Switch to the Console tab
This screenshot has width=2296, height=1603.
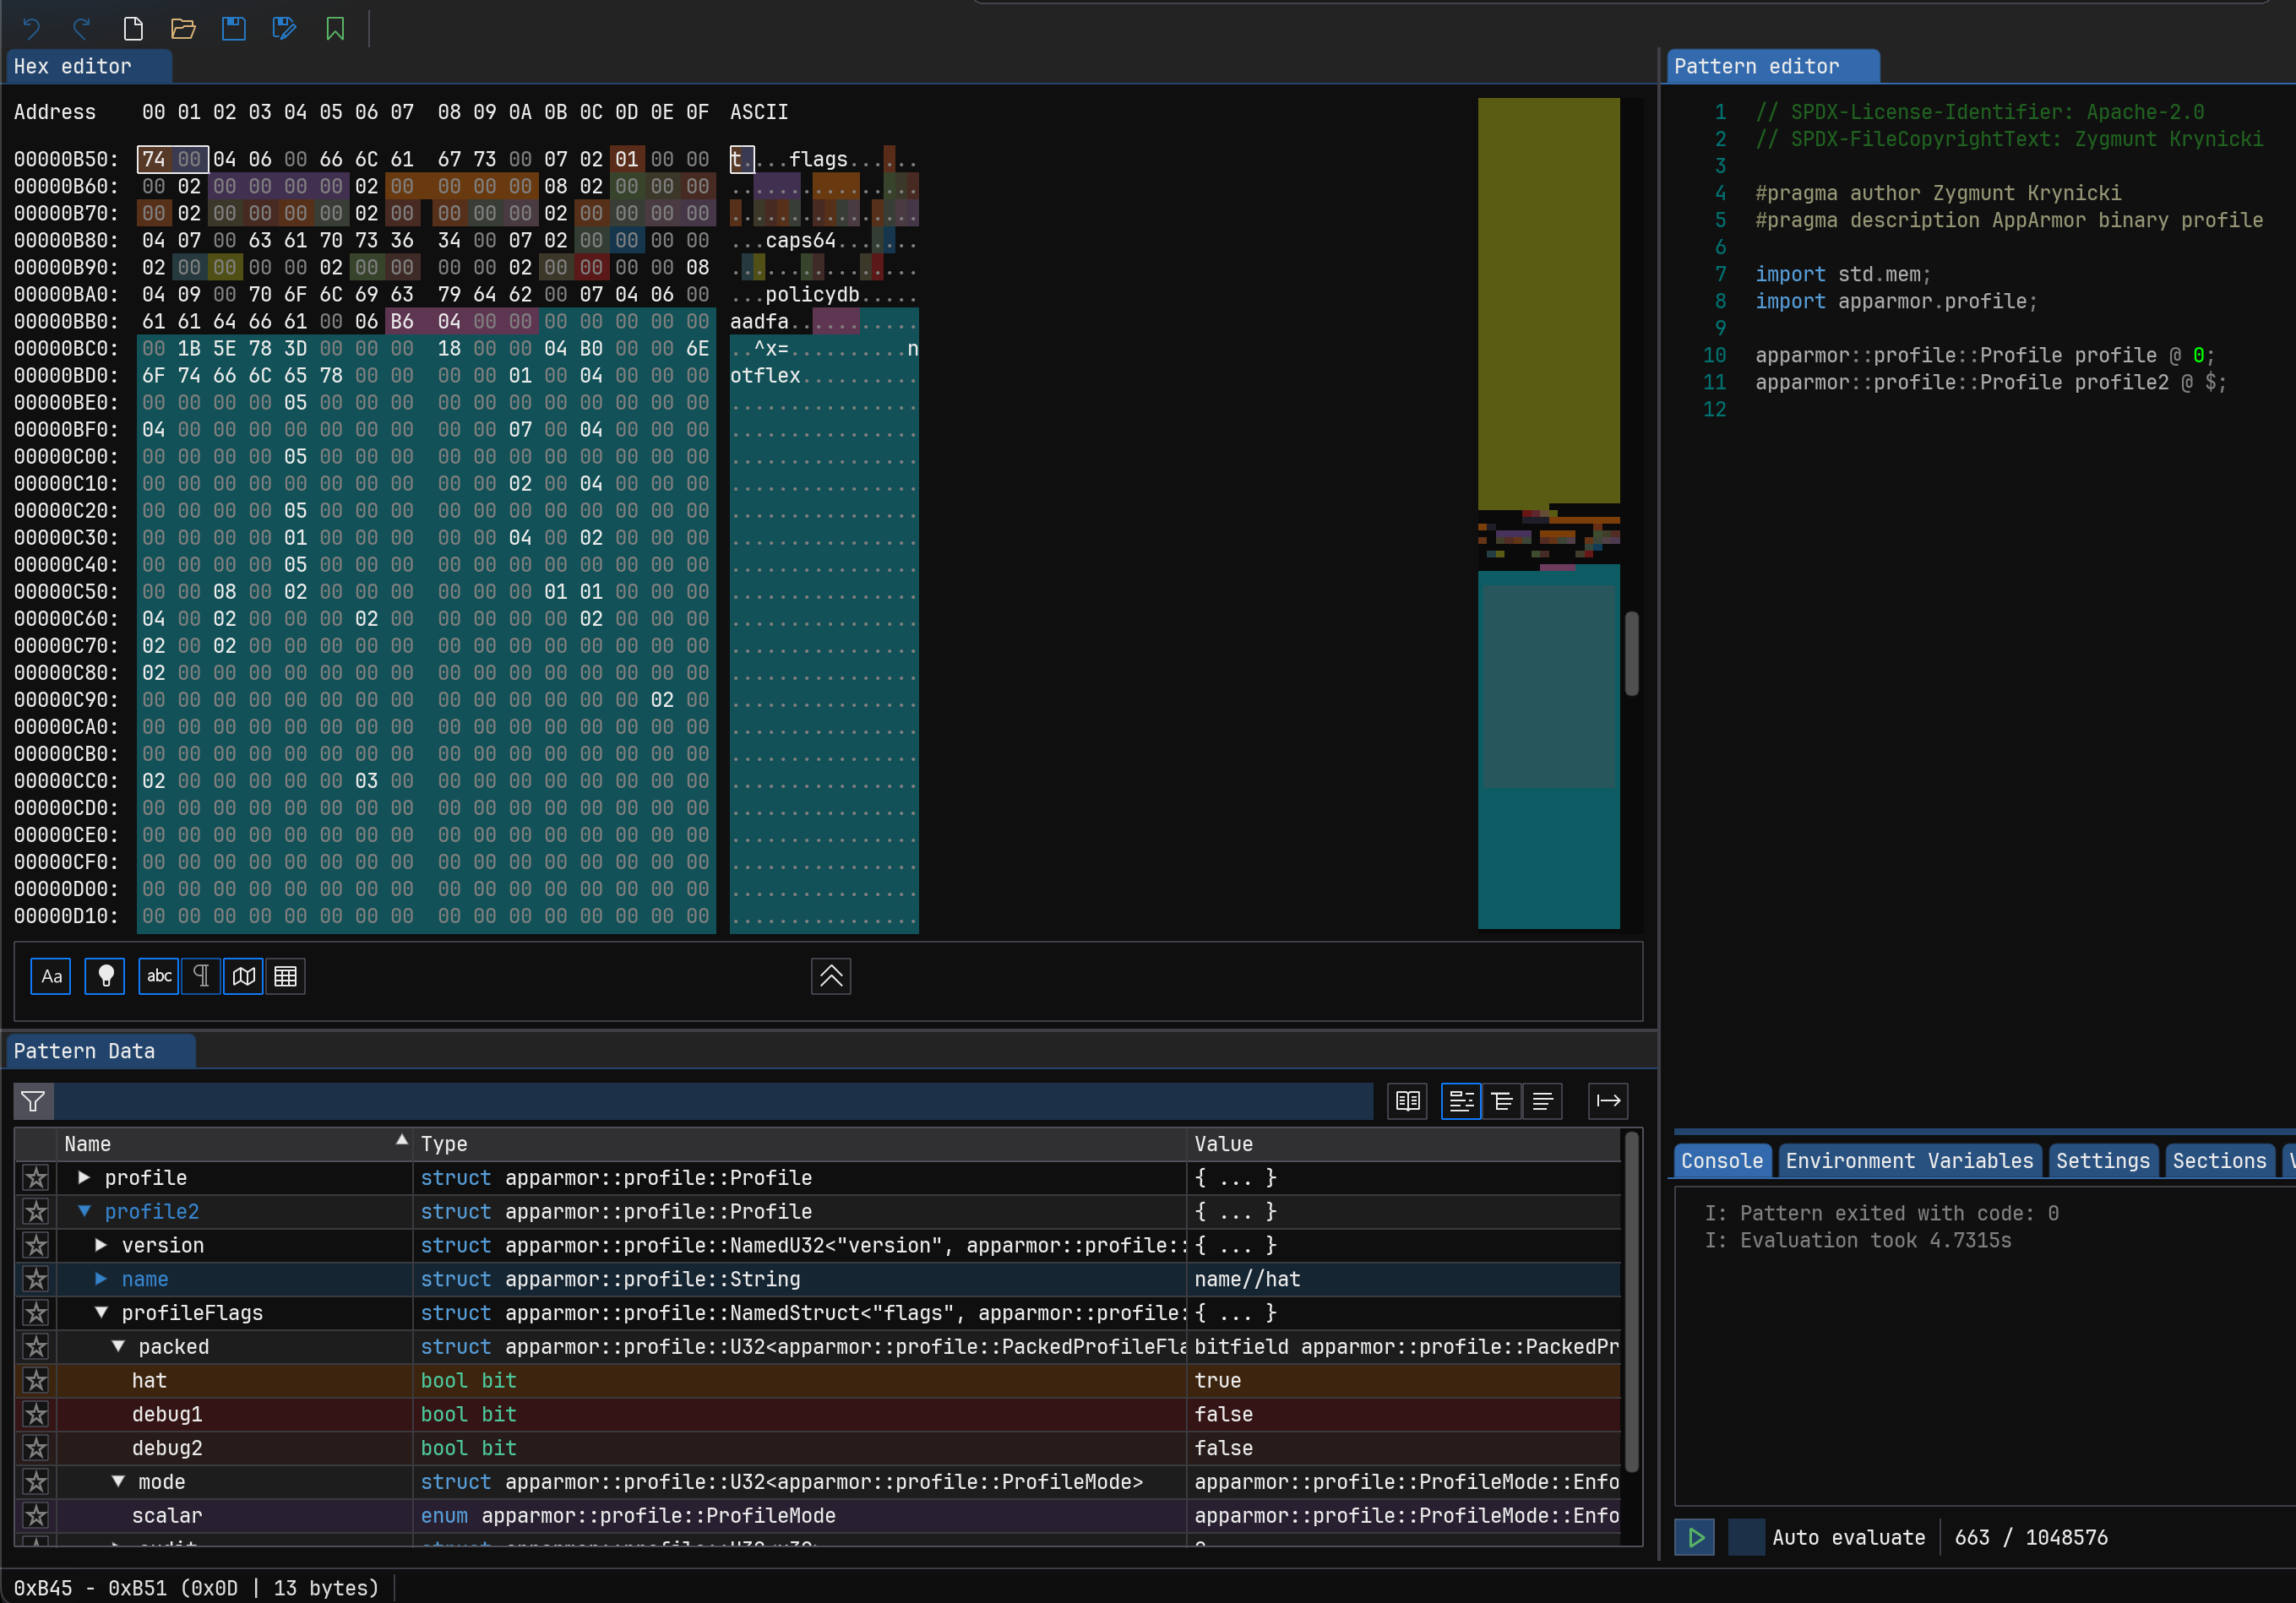1722,1161
